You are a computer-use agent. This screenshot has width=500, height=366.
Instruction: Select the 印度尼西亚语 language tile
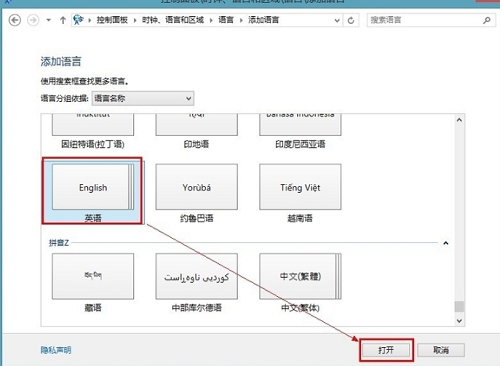point(300,125)
